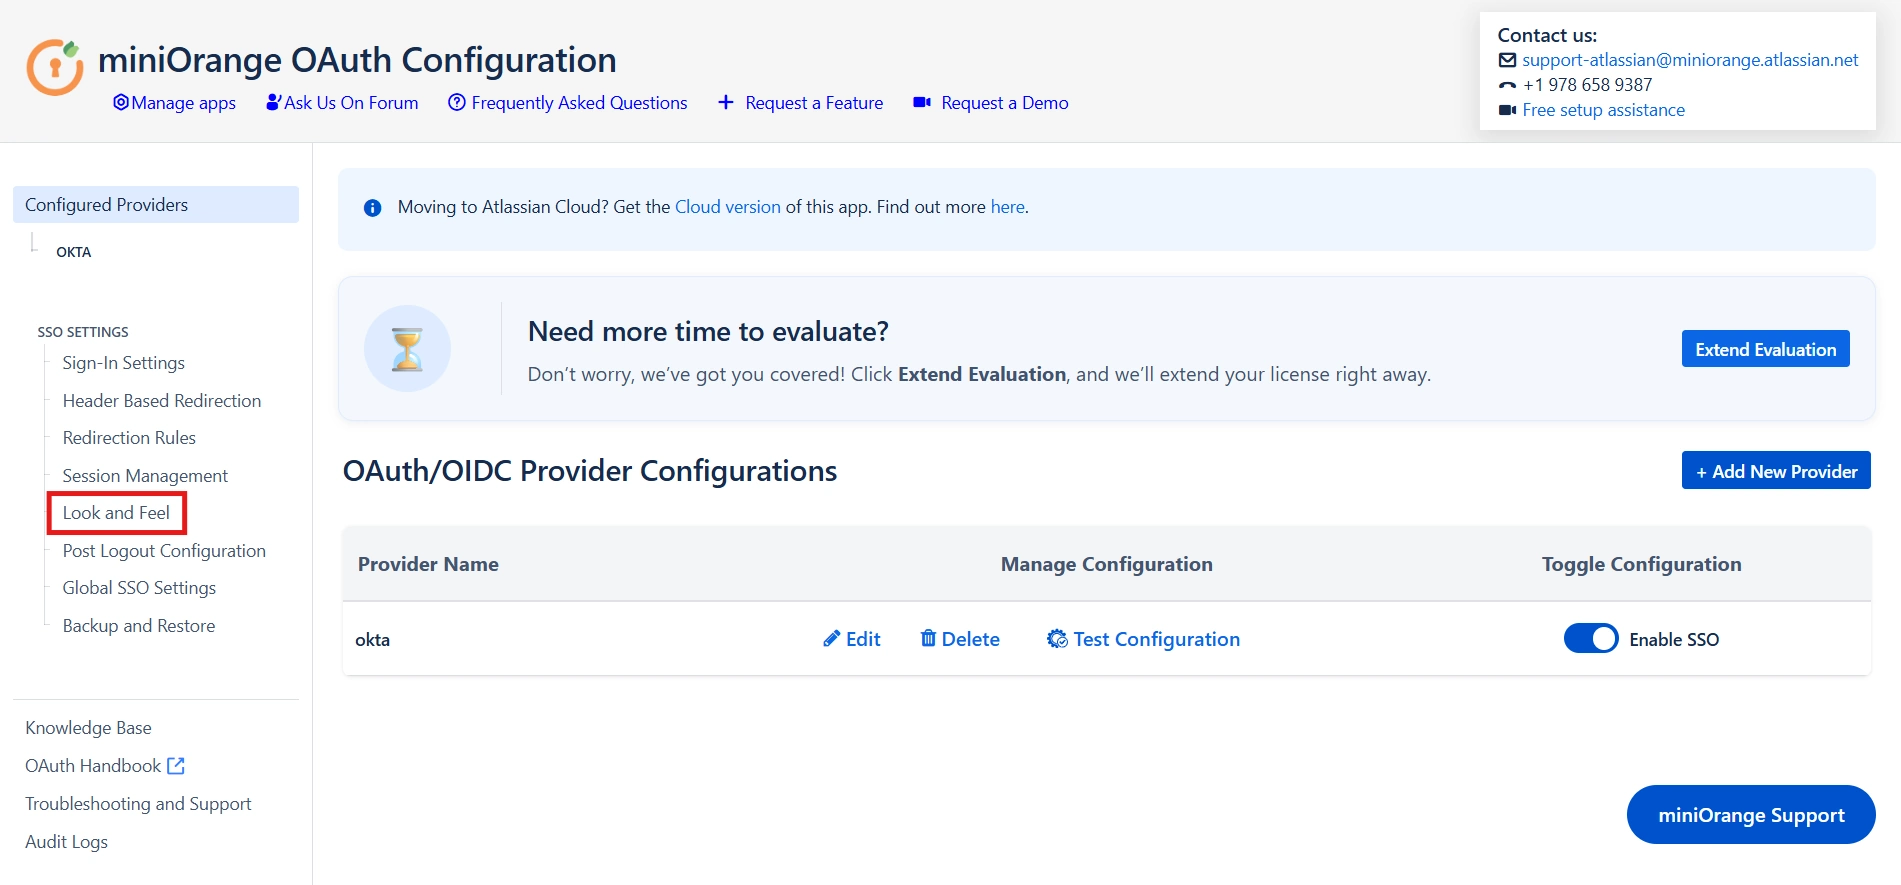Viewport: 1901px width, 885px height.
Task: Click the info icon in the Cloud banner
Action: 372,208
